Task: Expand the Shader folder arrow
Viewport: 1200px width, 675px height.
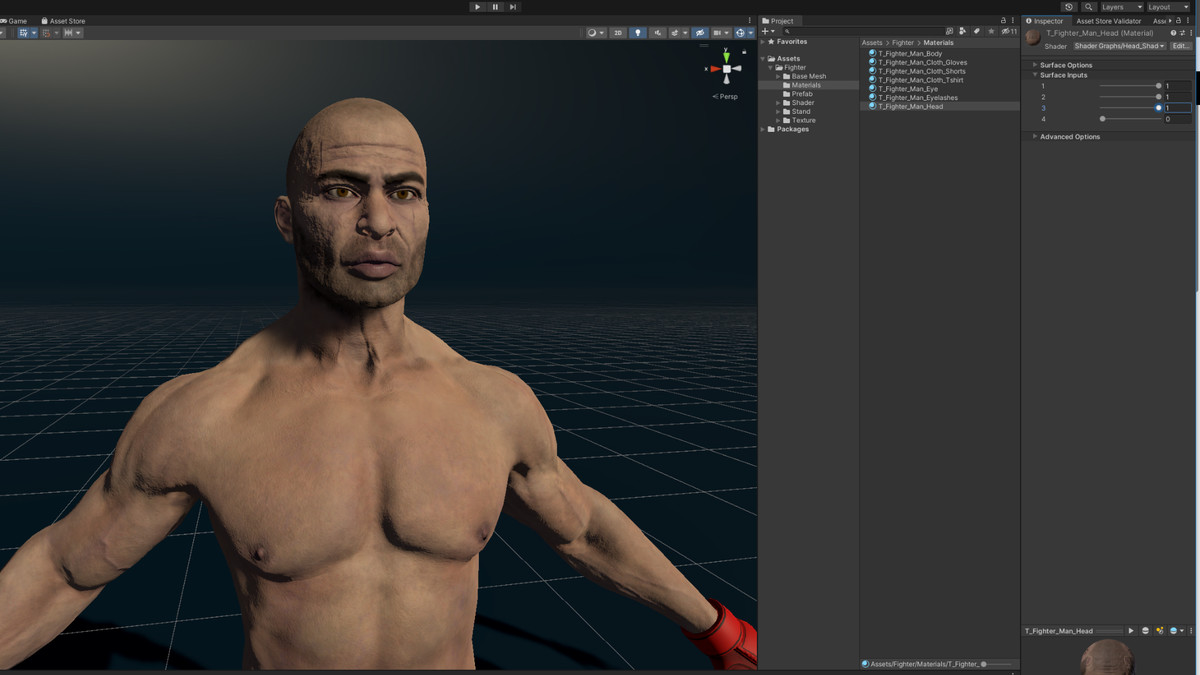Action: click(779, 103)
